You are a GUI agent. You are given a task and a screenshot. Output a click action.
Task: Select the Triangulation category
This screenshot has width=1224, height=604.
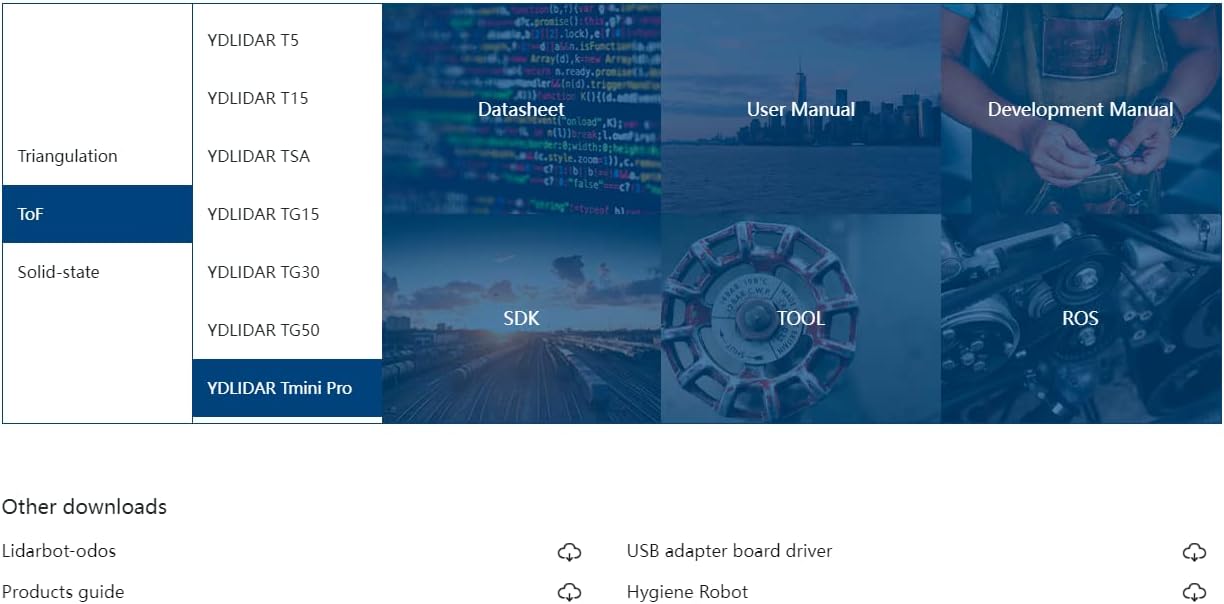68,156
